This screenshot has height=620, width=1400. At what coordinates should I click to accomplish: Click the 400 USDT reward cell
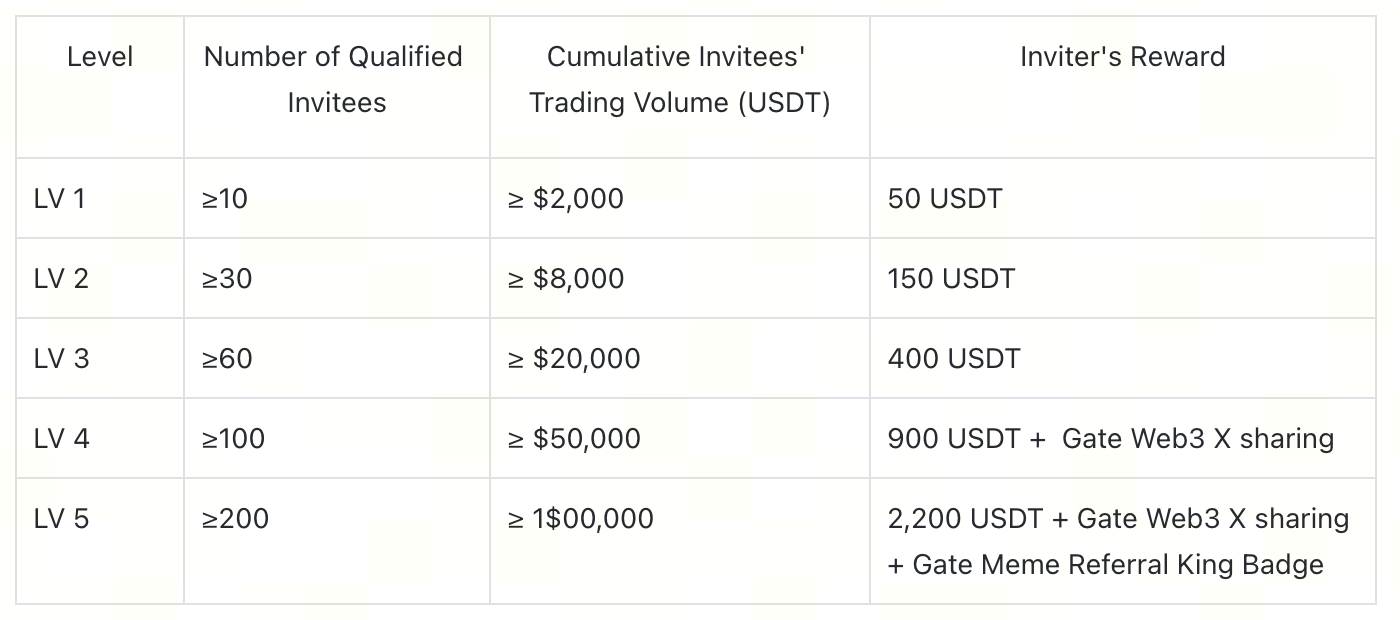click(x=953, y=359)
